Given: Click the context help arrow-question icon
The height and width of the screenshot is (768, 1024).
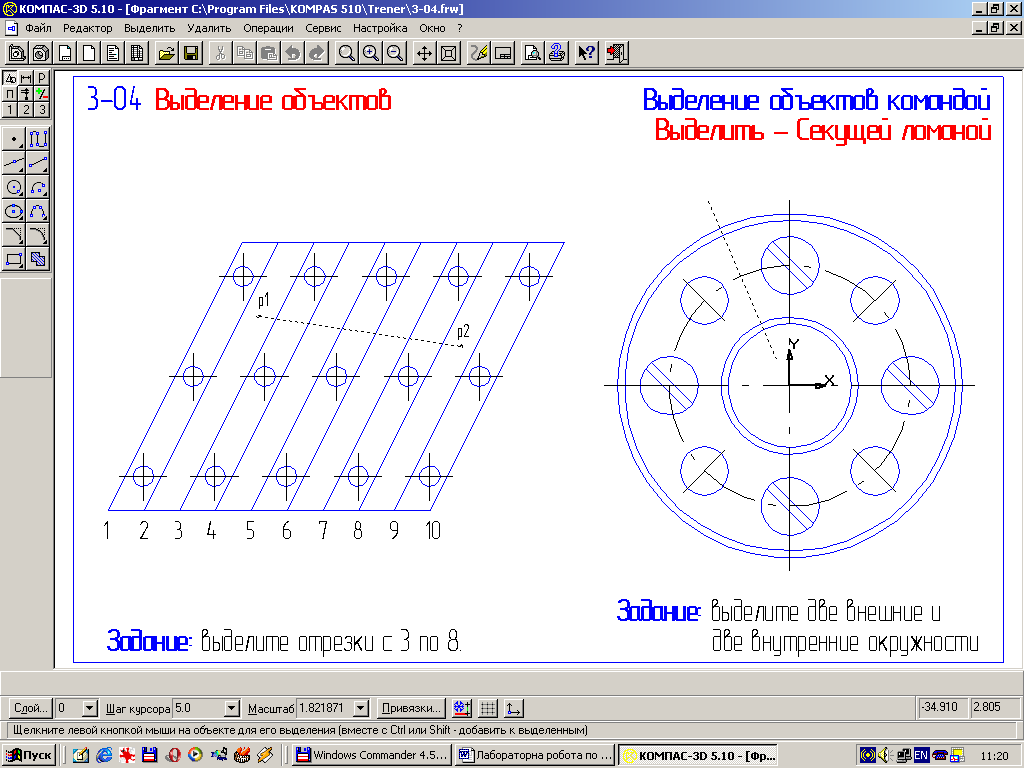Looking at the screenshot, I should 586,53.
